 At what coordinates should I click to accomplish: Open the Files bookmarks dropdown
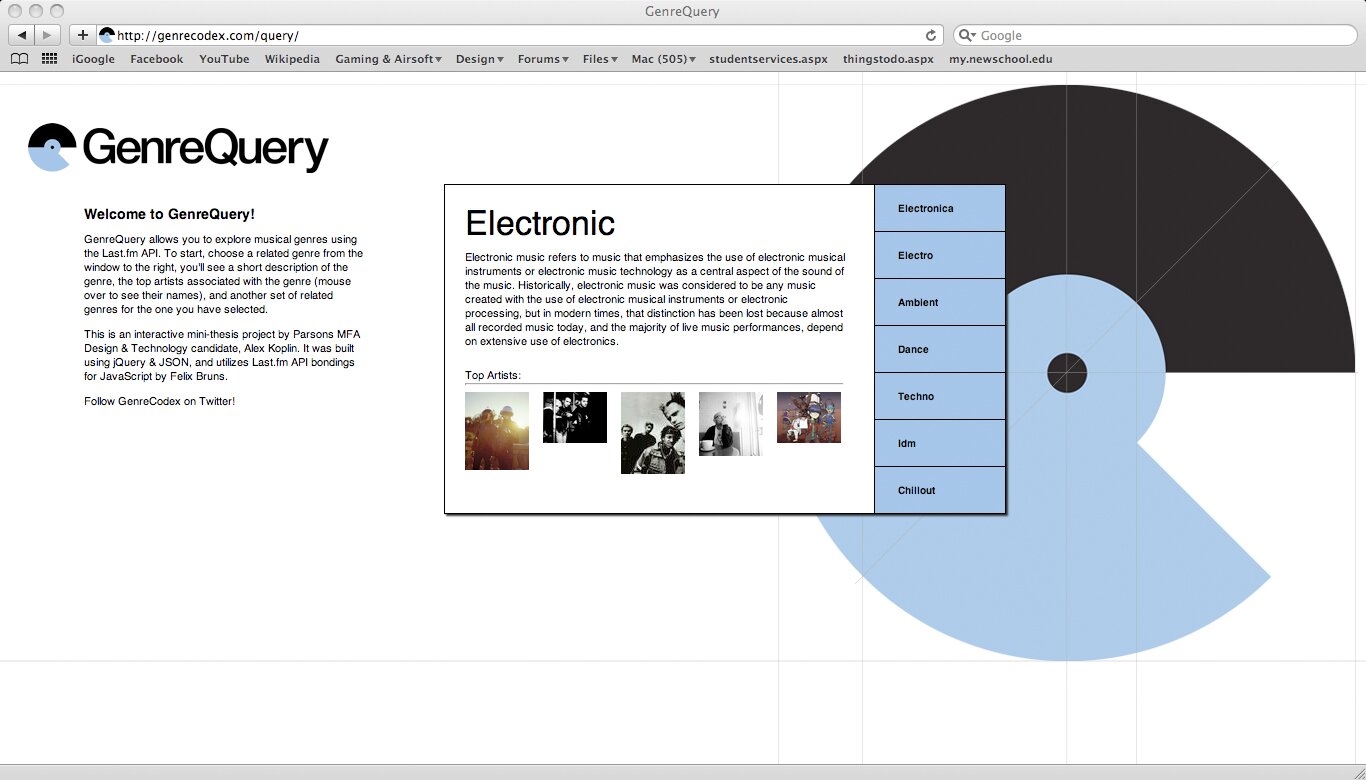click(x=600, y=59)
